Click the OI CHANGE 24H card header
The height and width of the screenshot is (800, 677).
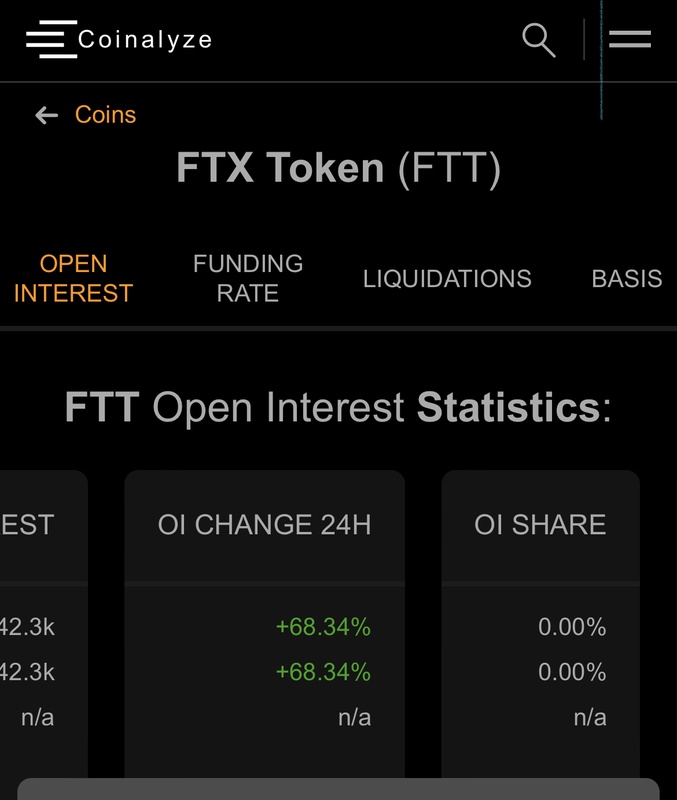point(264,524)
